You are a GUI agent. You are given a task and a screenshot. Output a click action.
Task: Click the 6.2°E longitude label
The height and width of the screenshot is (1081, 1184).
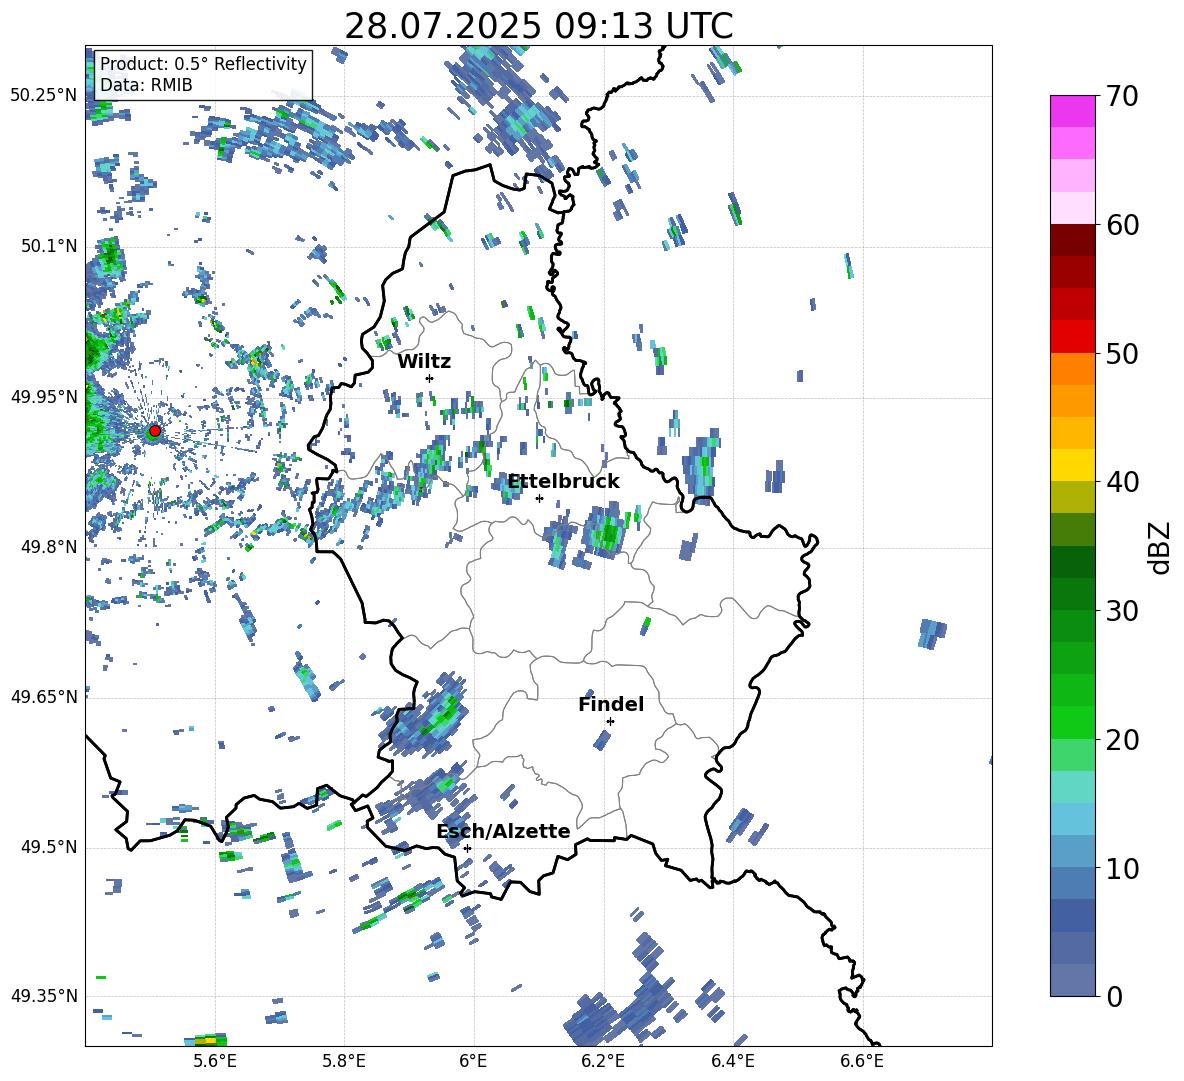[603, 1061]
